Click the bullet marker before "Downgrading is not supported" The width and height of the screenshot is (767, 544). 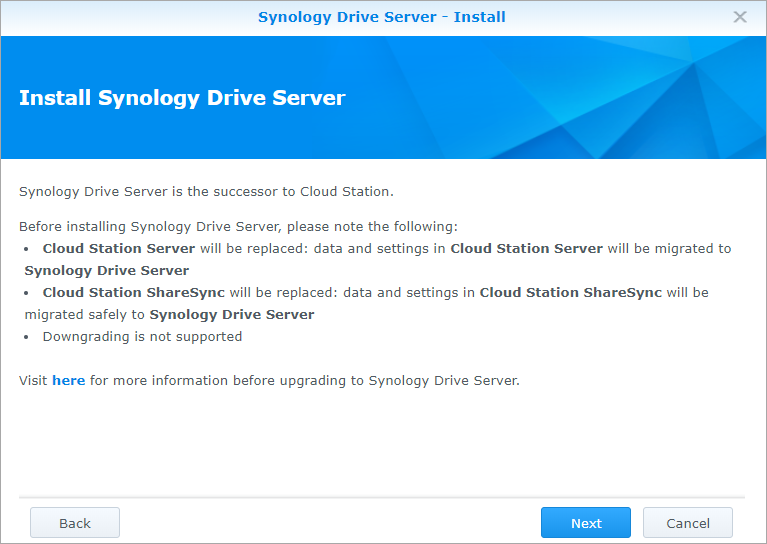tap(26, 337)
